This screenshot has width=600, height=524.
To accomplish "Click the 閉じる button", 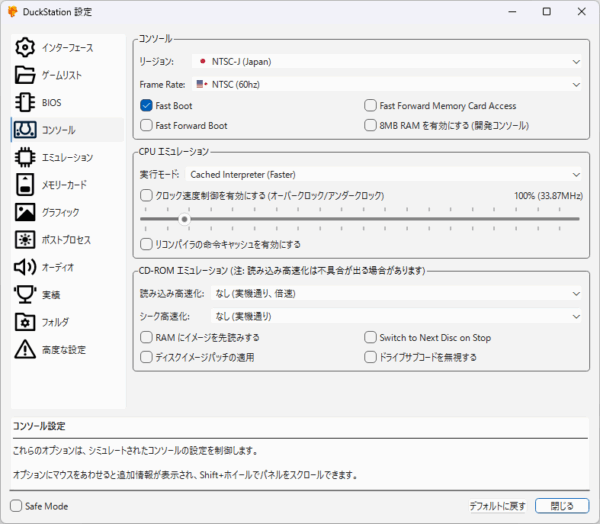I will pyautogui.click(x=562, y=506).
